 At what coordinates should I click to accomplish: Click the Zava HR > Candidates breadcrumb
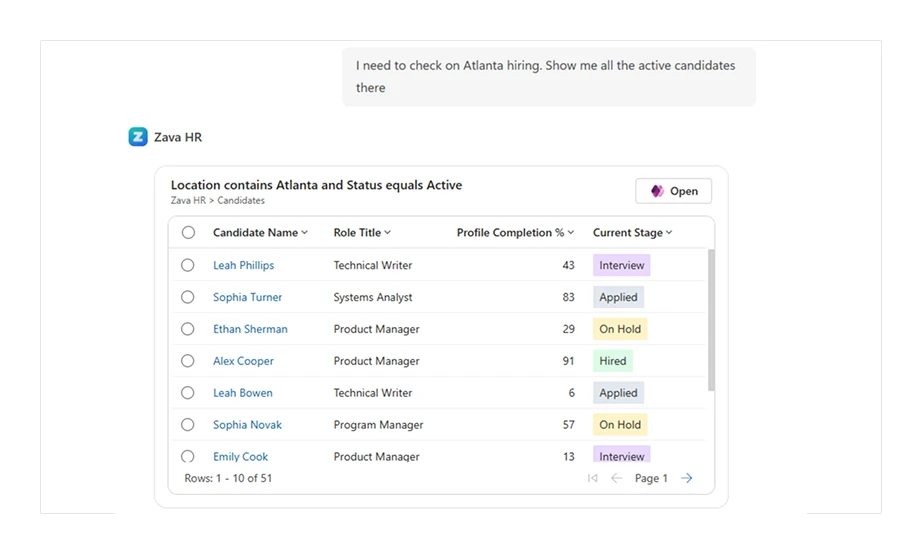click(218, 201)
